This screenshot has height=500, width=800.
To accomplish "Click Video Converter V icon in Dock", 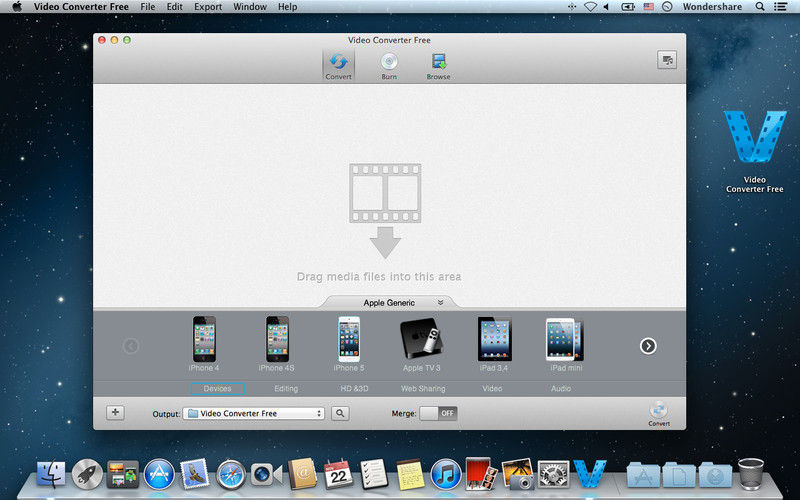I will pyautogui.click(x=590, y=473).
